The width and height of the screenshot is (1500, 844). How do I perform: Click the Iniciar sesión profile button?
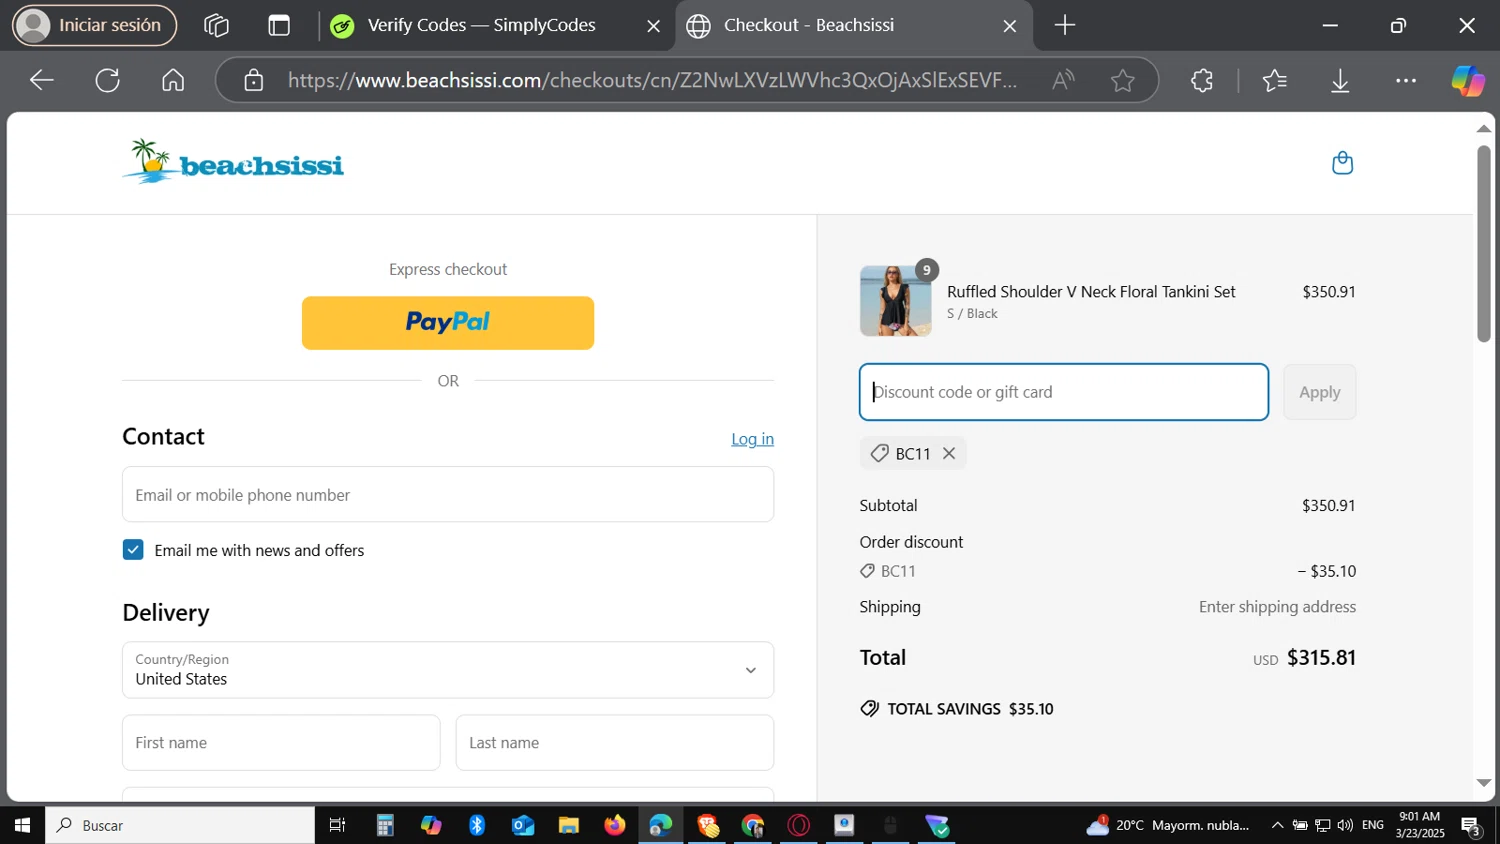95,25
